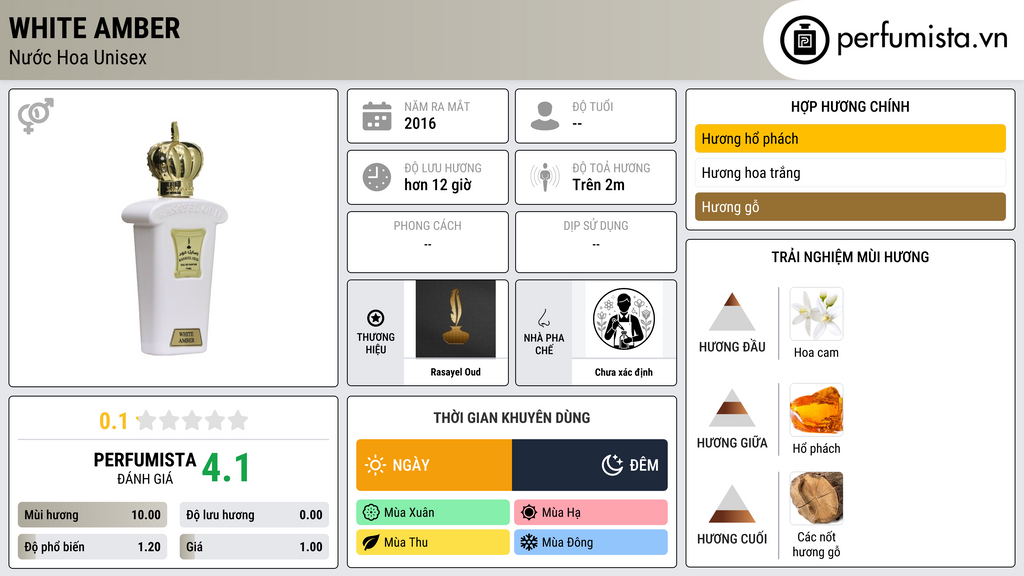Click the snowflake icon for Mùa Đông
Image resolution: width=1024 pixels, height=576 pixels.
(x=529, y=542)
